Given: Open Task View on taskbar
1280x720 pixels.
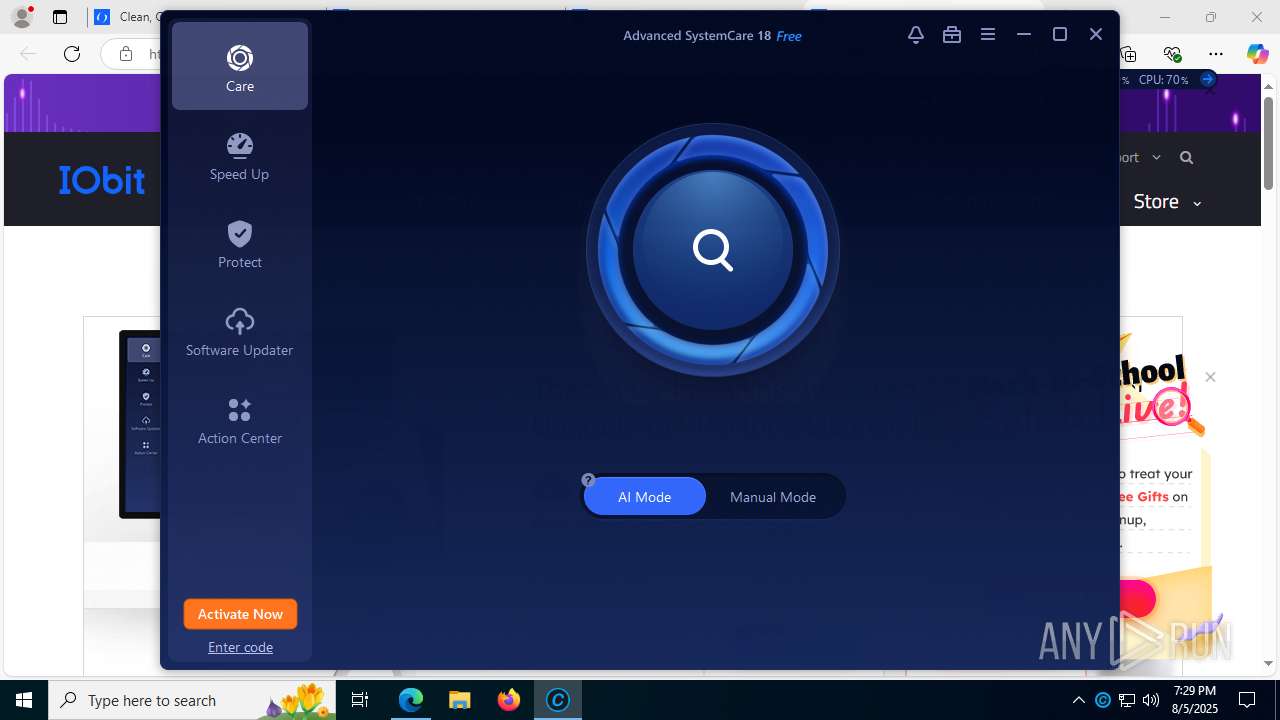Looking at the screenshot, I should point(360,700).
